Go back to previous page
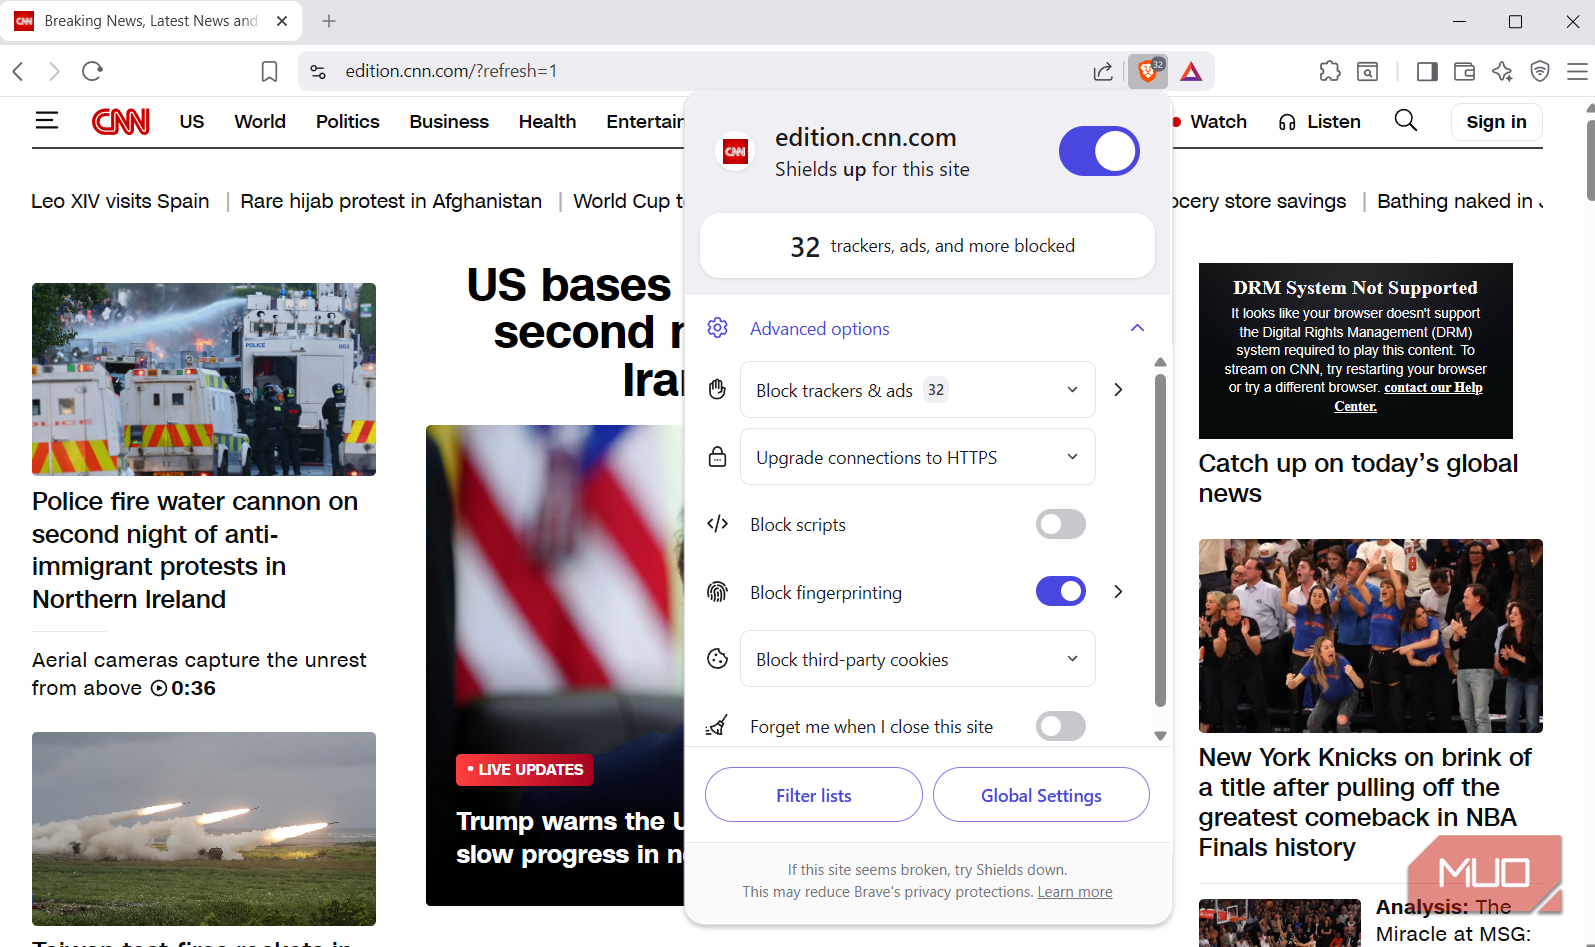This screenshot has height=947, width=1595. (x=18, y=71)
